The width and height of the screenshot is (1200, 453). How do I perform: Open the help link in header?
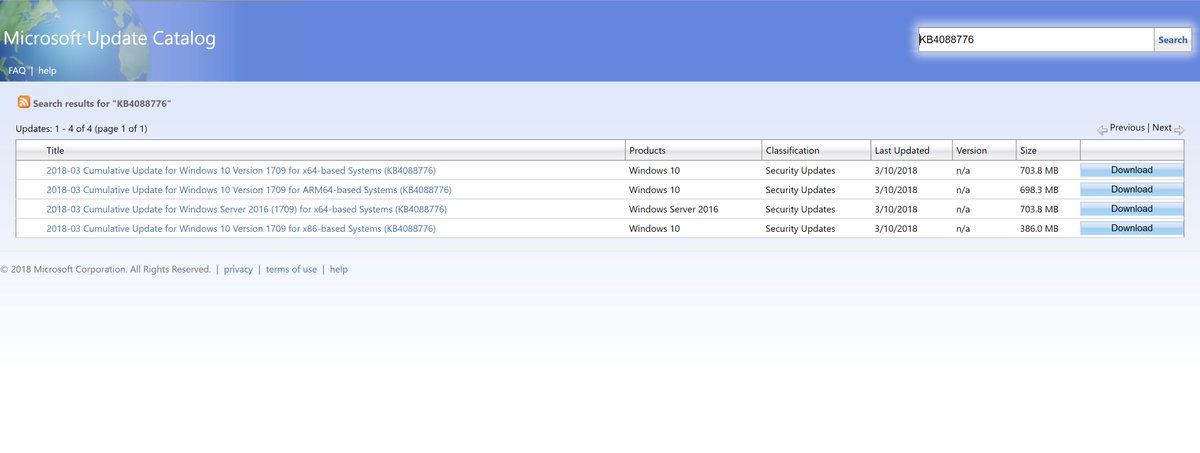point(47,71)
